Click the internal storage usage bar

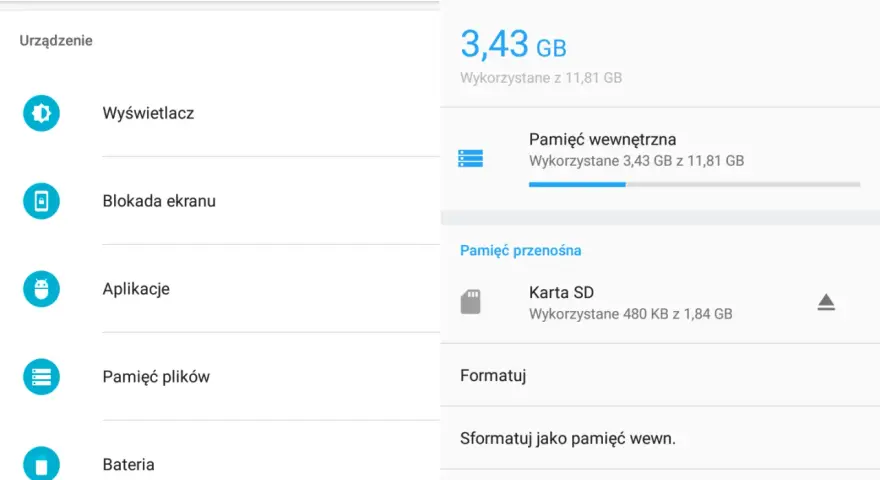(x=694, y=184)
